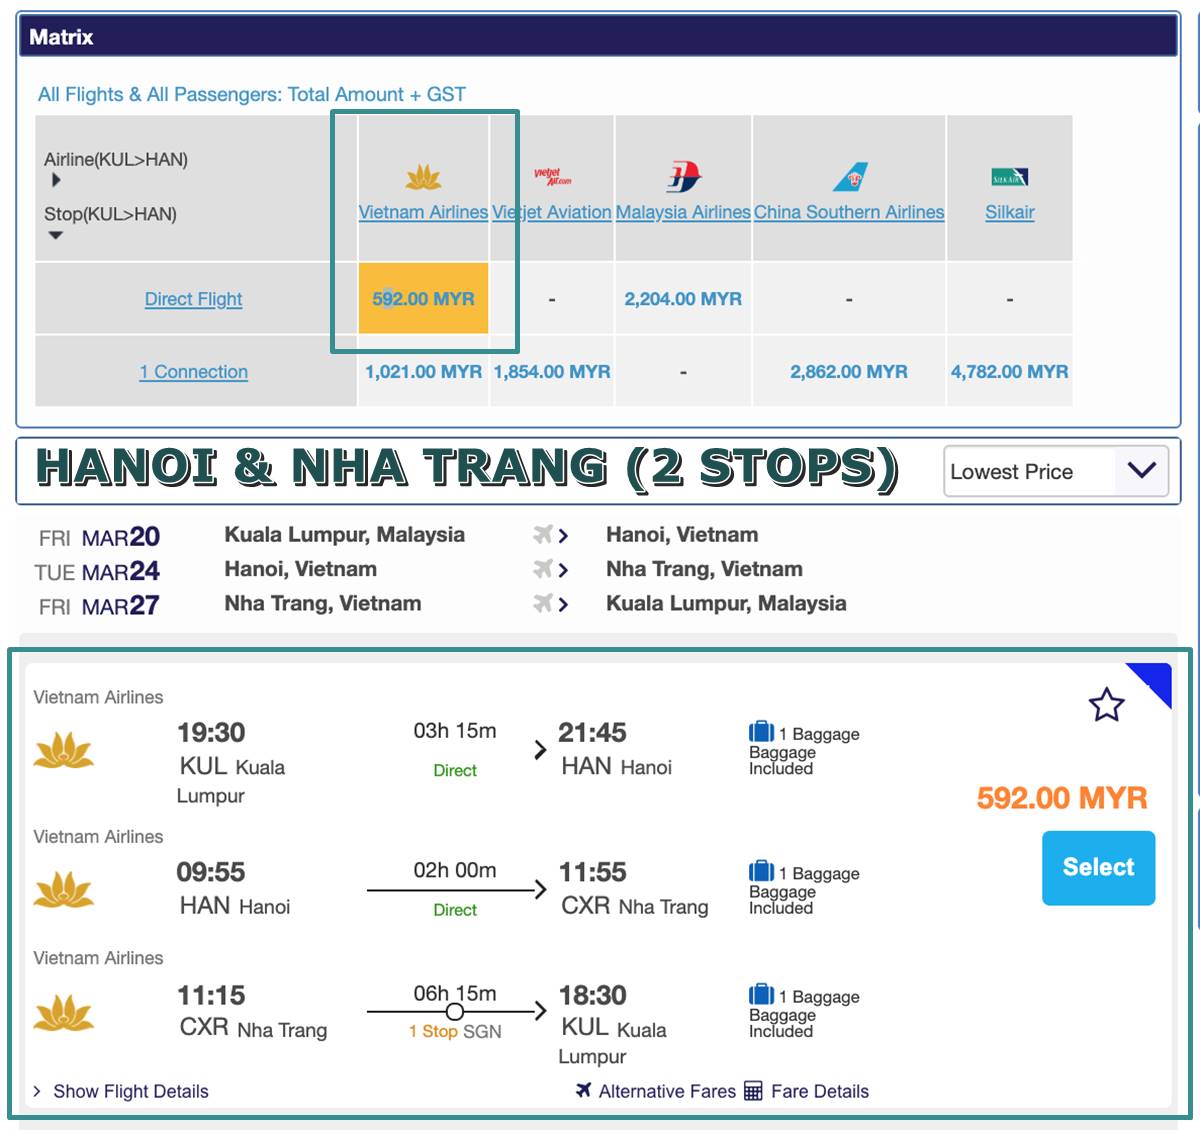Click the Alternative Fares airplane icon
Screen dimensions: 1200x1130
coord(584,1090)
